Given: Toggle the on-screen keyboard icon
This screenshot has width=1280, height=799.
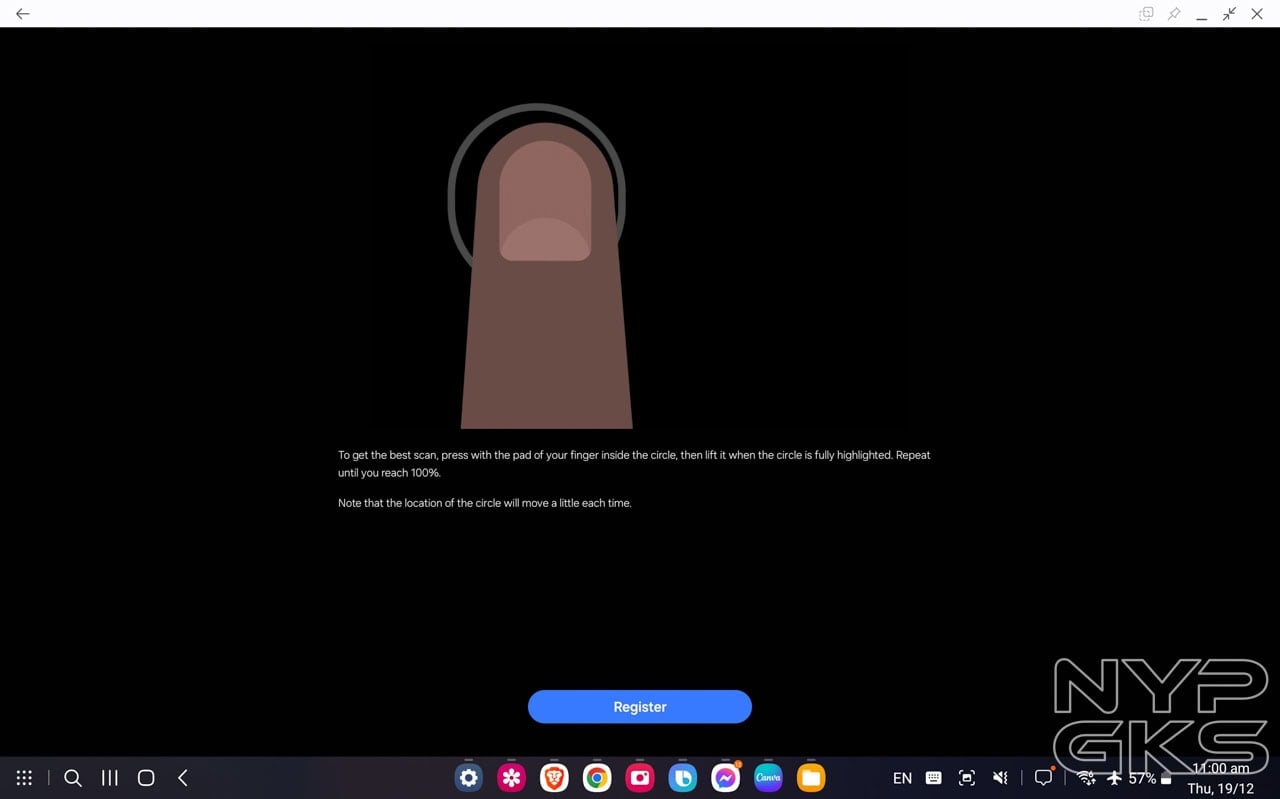Looking at the screenshot, I should coord(934,778).
